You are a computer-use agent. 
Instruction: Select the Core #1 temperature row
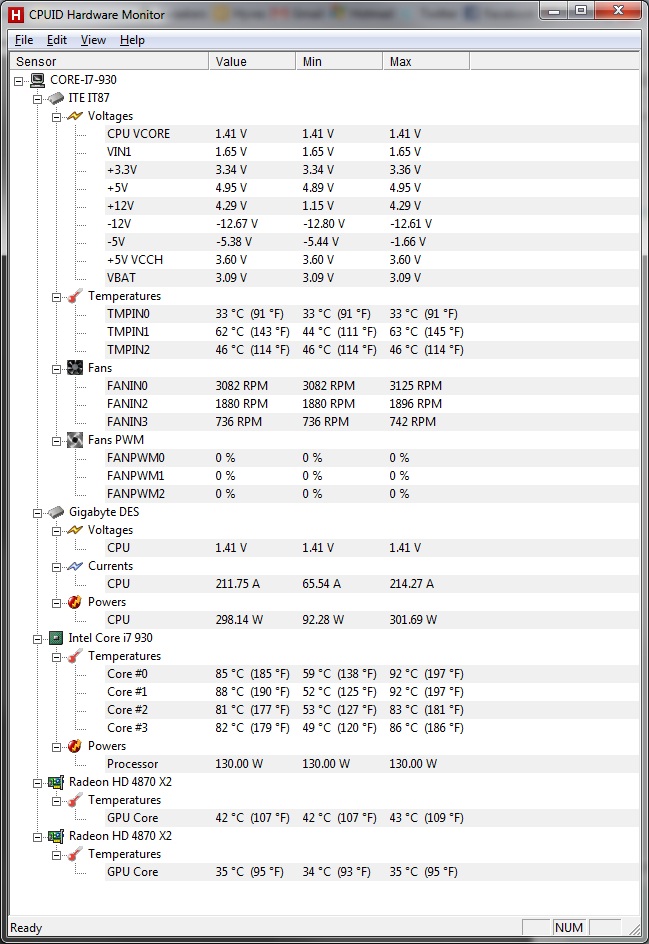pos(127,692)
